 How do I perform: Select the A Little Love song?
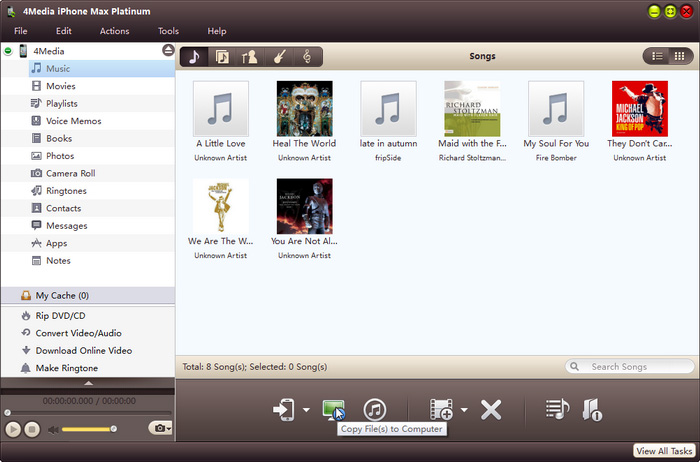221,108
